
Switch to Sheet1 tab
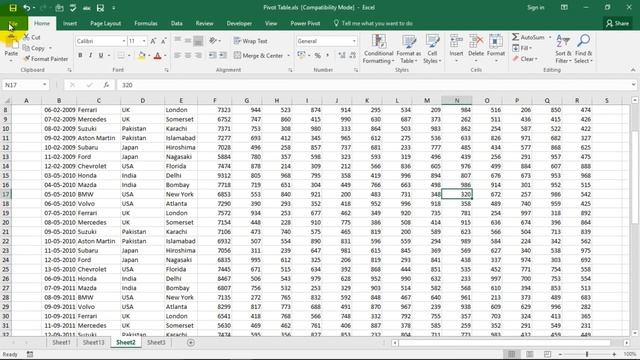[61, 342]
